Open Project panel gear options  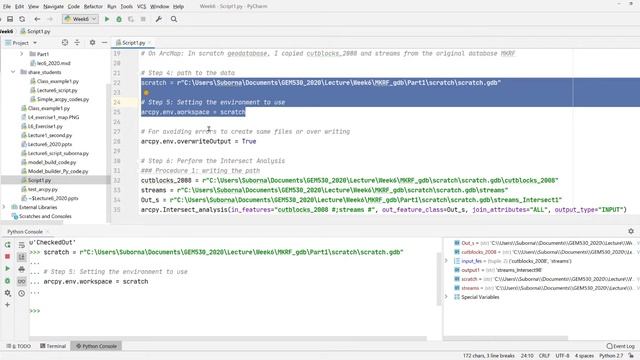(92, 42)
